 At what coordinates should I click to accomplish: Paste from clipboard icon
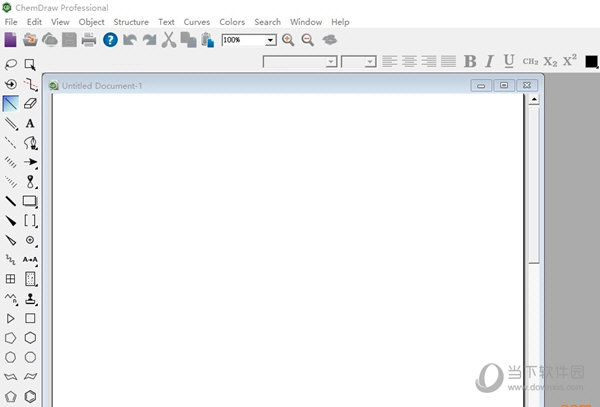(208, 40)
